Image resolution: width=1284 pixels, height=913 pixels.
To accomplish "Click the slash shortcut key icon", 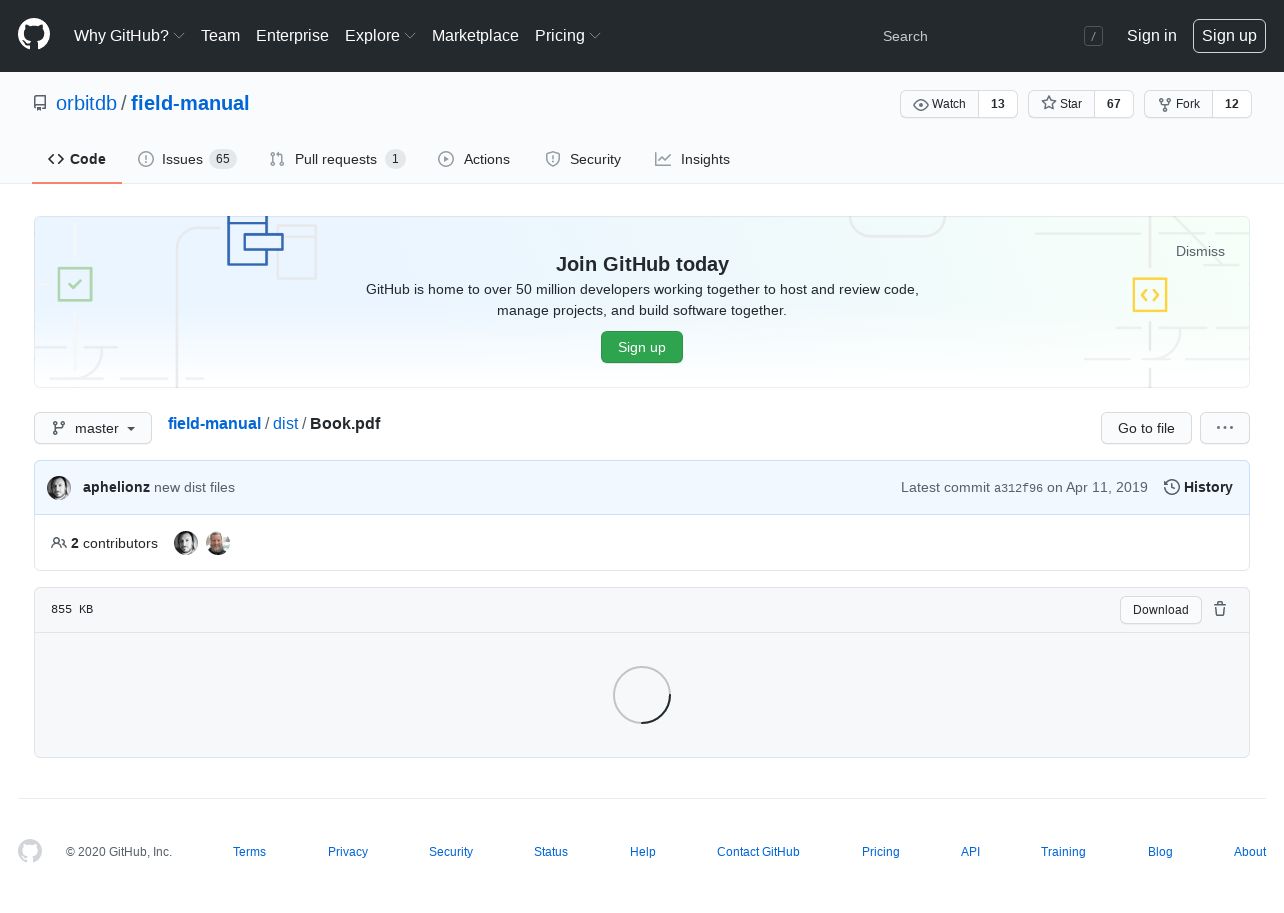I will 1093,36.
